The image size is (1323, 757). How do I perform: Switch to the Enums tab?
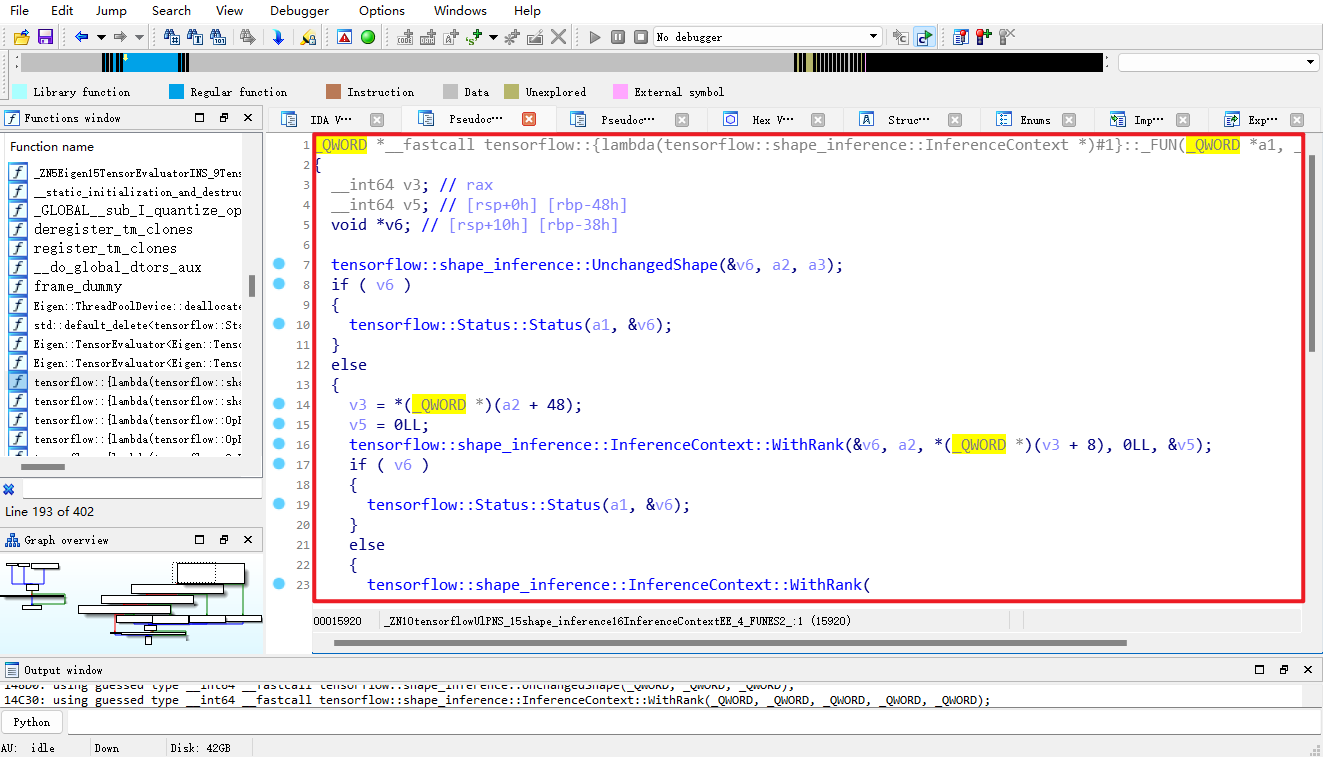tap(1035, 119)
